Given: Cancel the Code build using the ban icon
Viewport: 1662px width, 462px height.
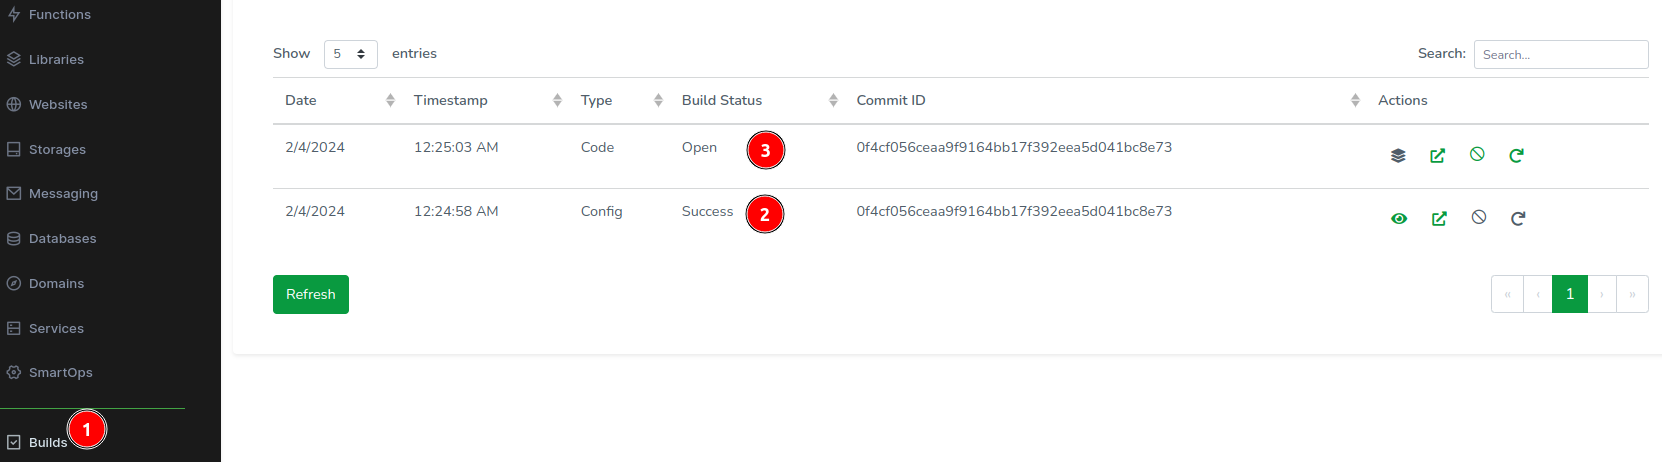Looking at the screenshot, I should [x=1477, y=154].
